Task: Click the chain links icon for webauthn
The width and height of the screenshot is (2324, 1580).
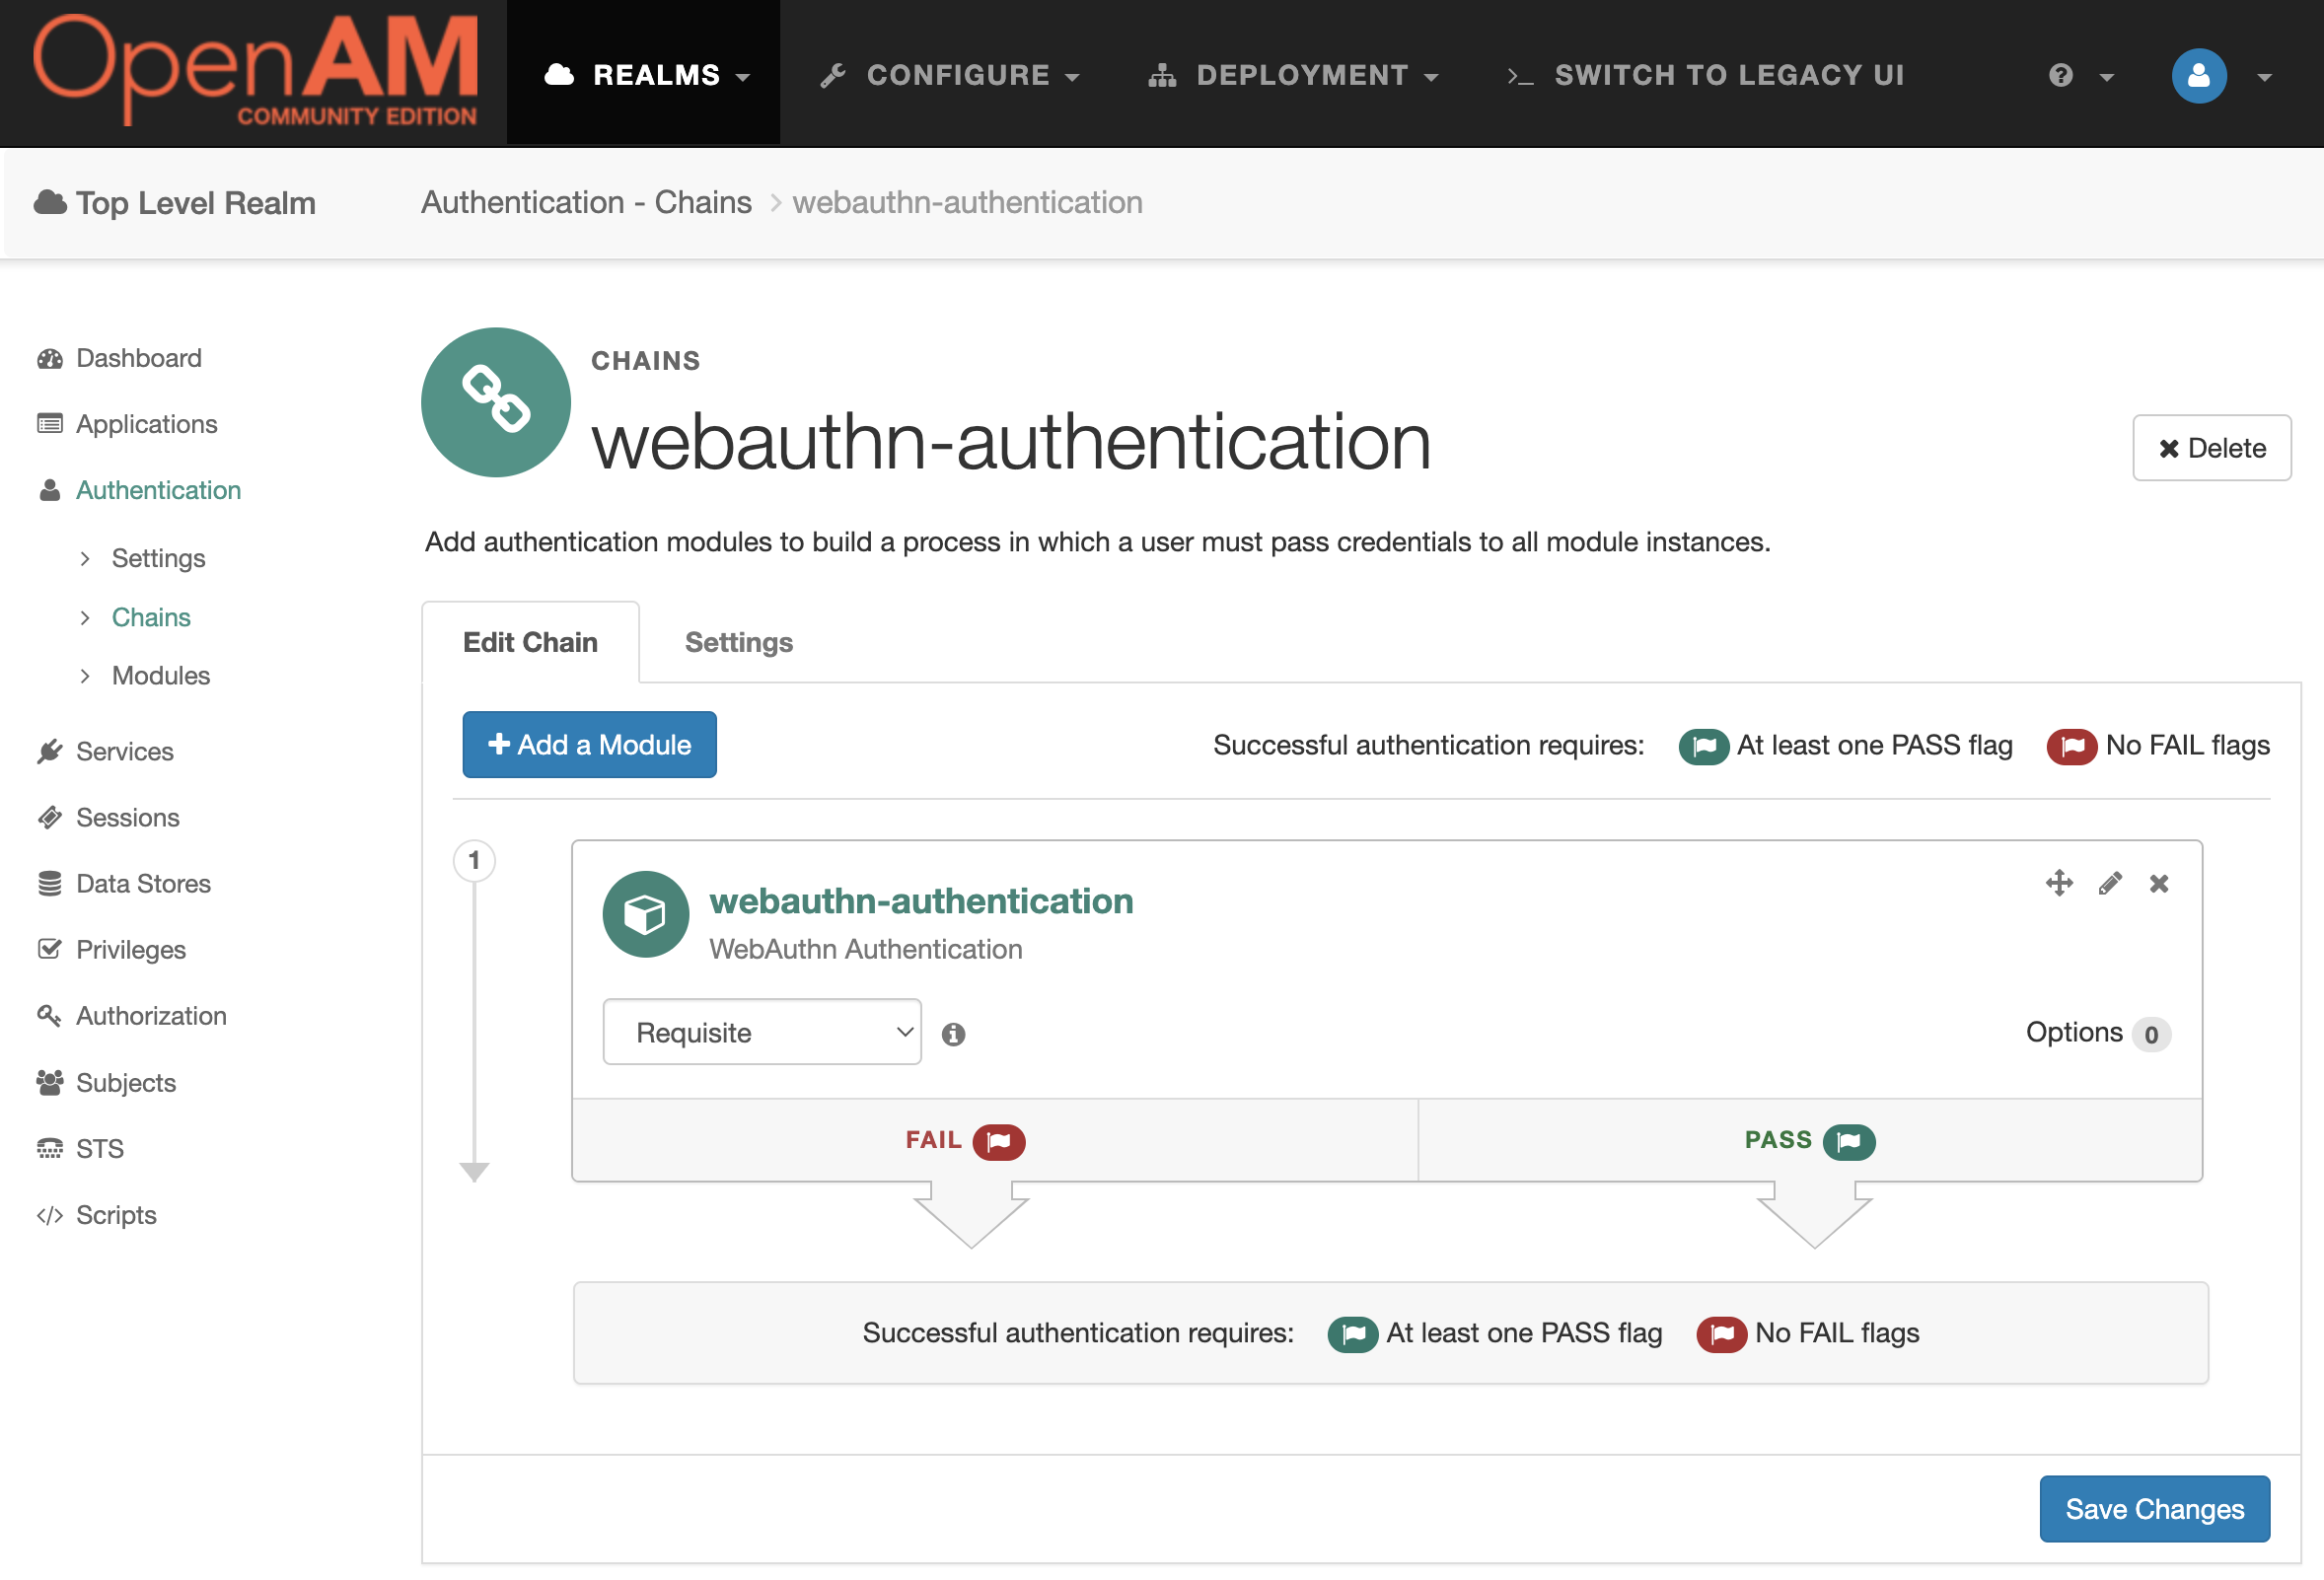Action: (495, 402)
